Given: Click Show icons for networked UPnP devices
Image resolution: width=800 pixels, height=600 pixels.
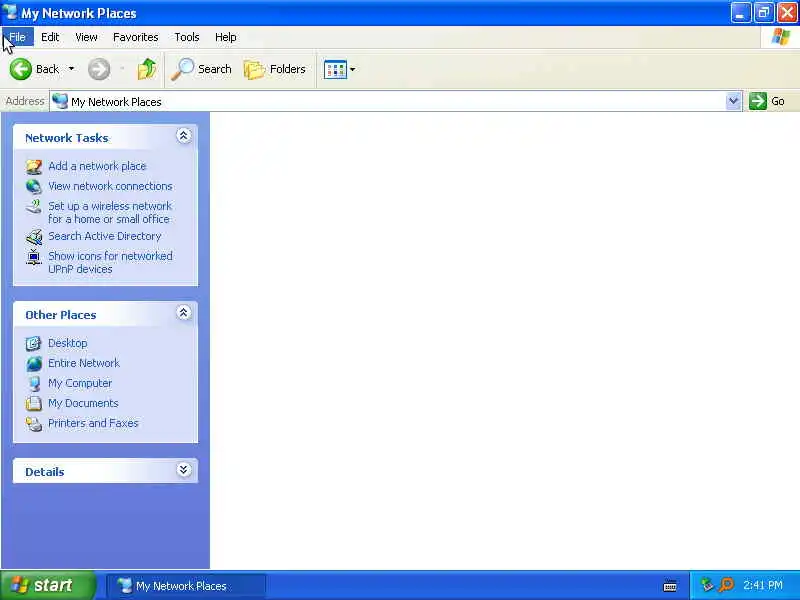Looking at the screenshot, I should (110, 263).
